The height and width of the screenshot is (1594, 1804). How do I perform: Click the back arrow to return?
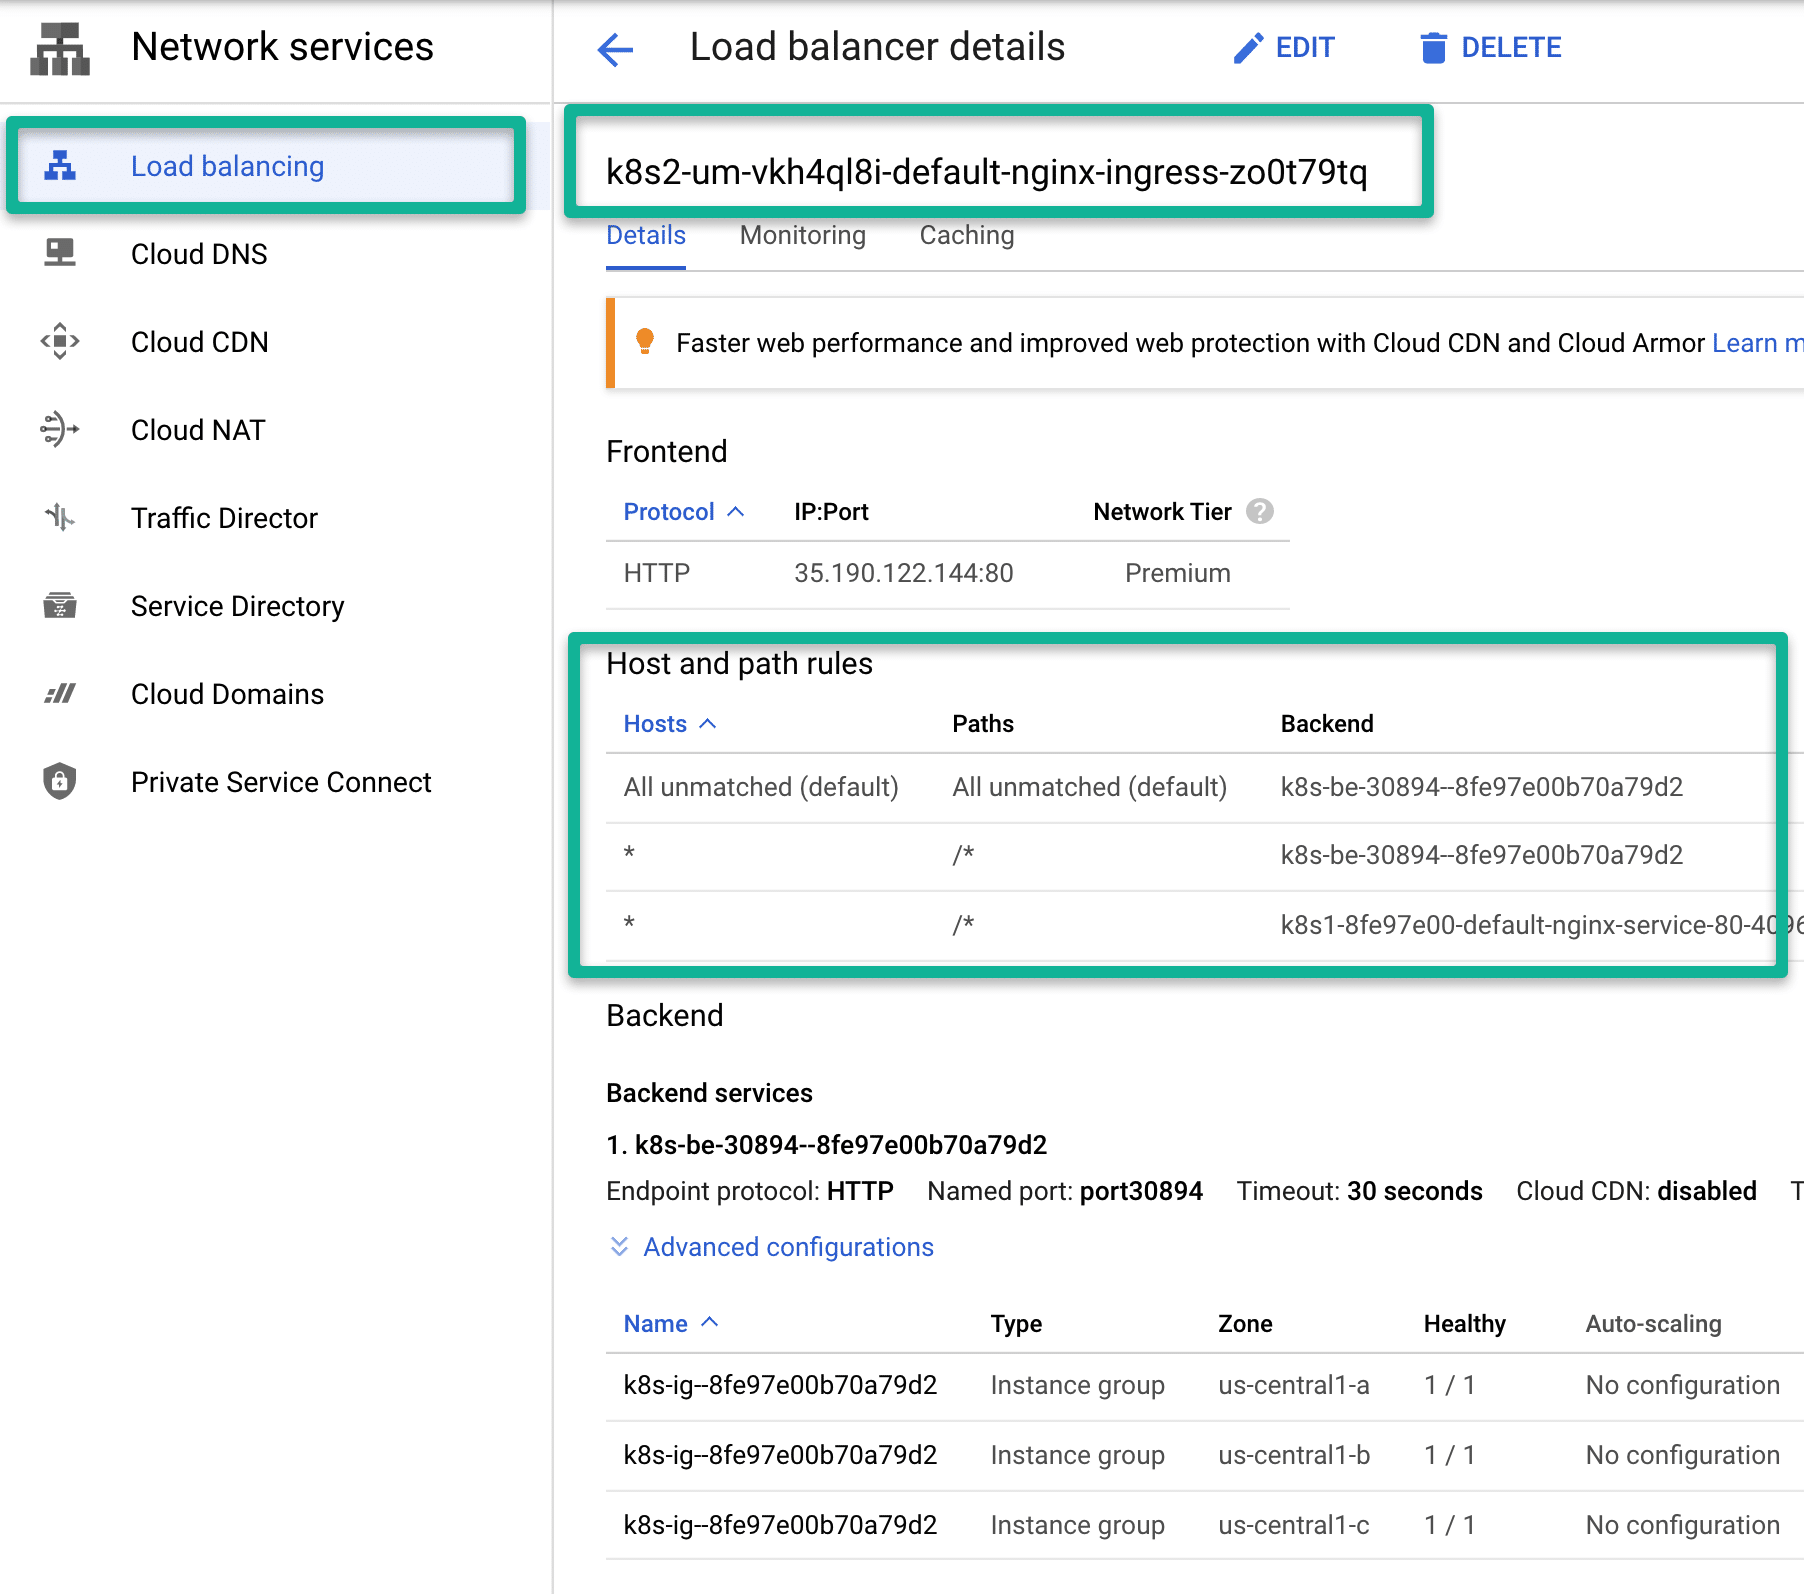(616, 48)
